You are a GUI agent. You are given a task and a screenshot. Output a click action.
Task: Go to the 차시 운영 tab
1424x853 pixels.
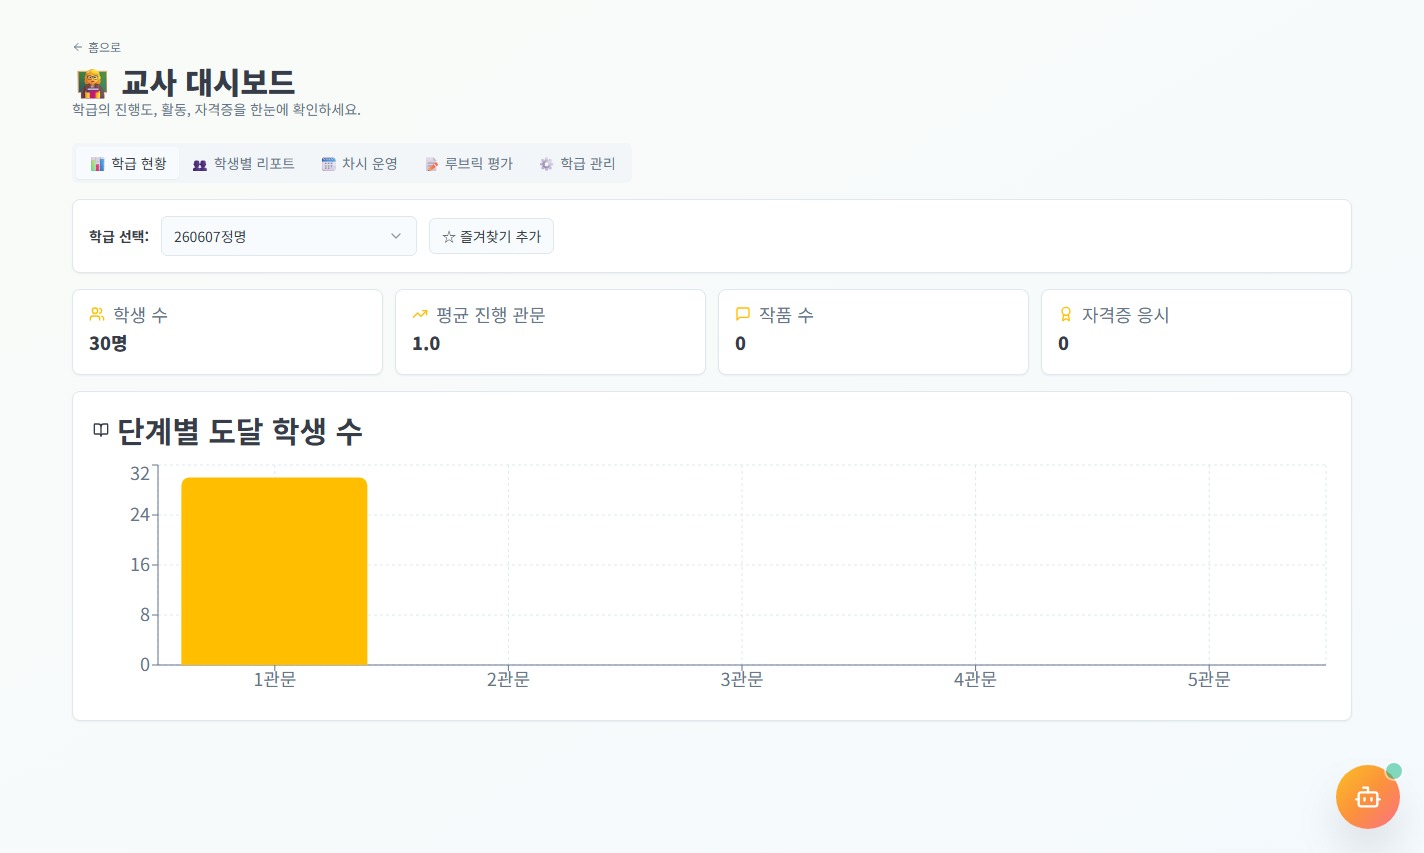point(359,163)
